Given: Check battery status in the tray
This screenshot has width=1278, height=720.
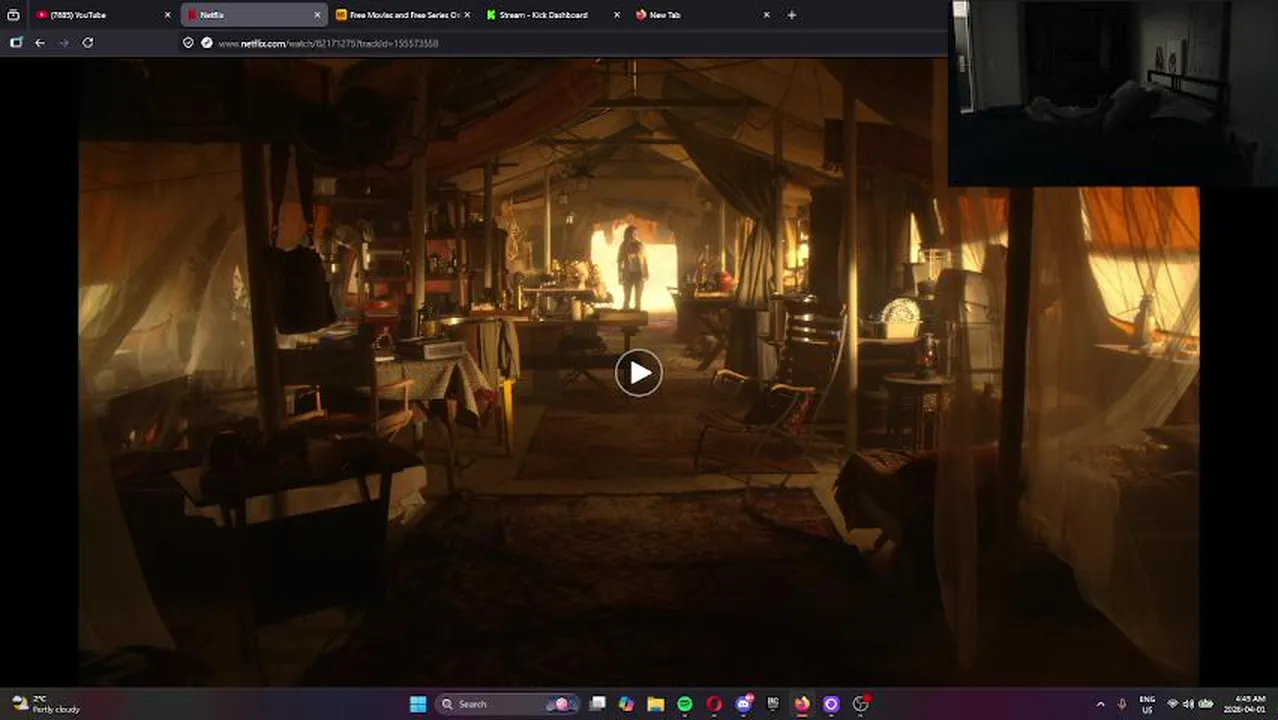Looking at the screenshot, I should point(1206,704).
